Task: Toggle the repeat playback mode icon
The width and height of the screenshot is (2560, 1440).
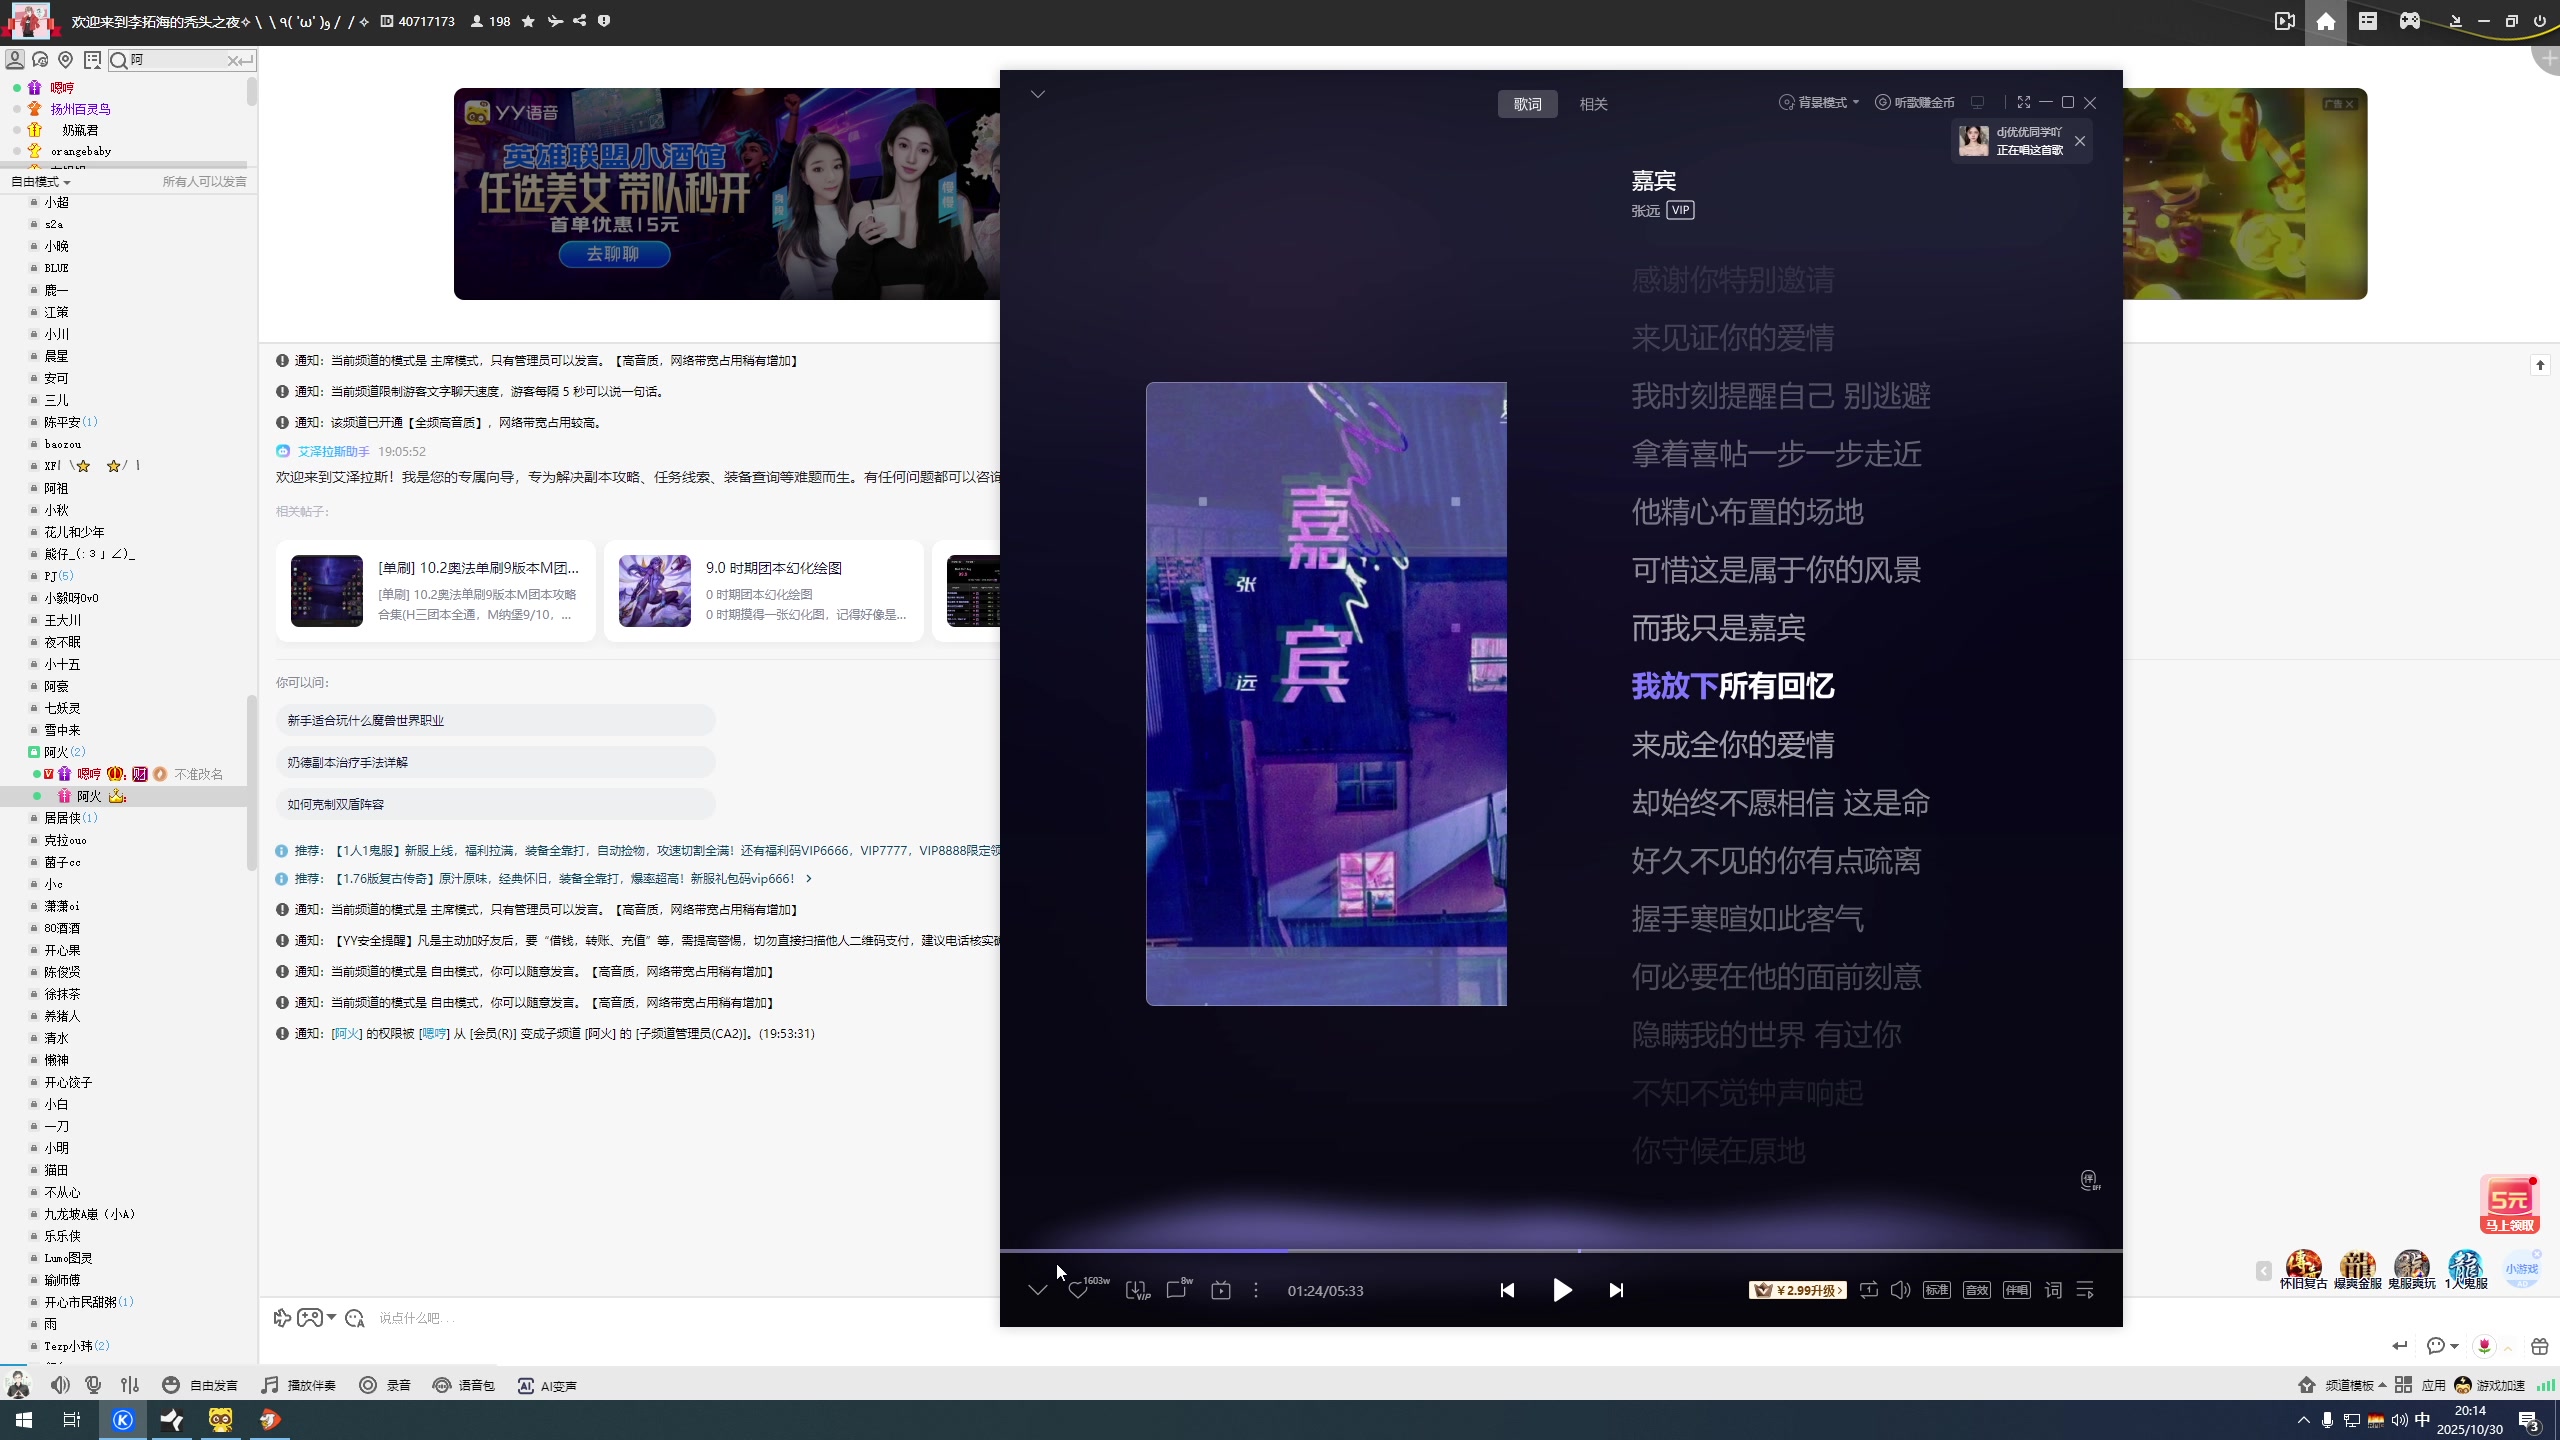Action: click(x=1867, y=1290)
